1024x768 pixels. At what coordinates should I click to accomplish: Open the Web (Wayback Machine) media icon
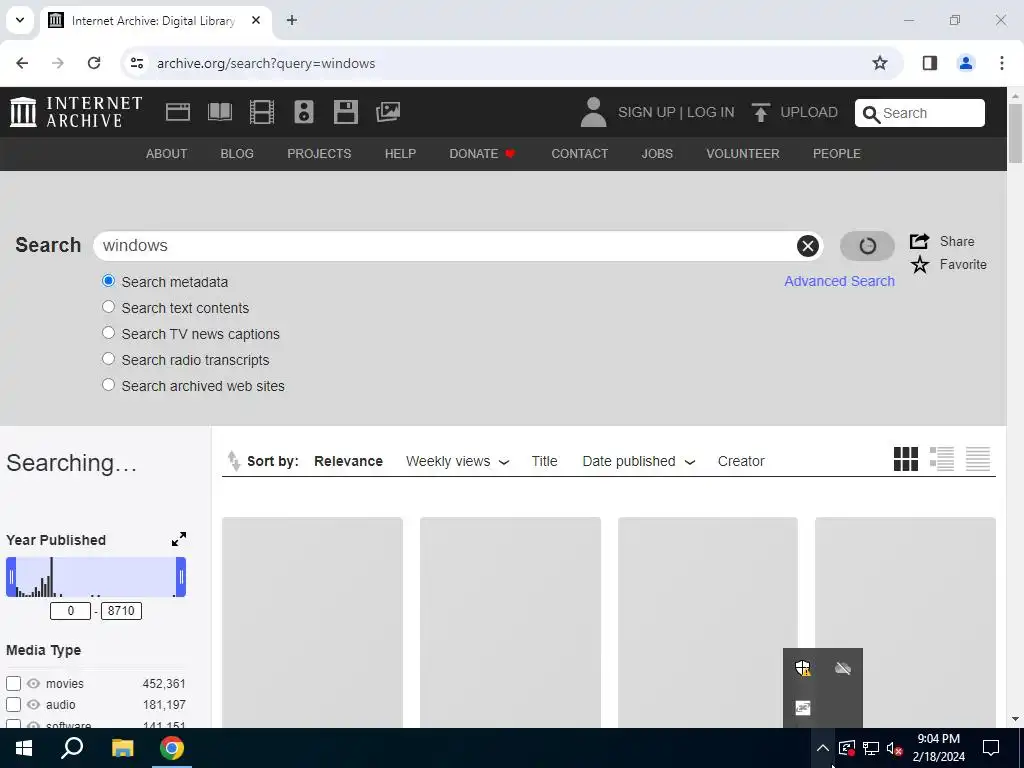coord(178,112)
